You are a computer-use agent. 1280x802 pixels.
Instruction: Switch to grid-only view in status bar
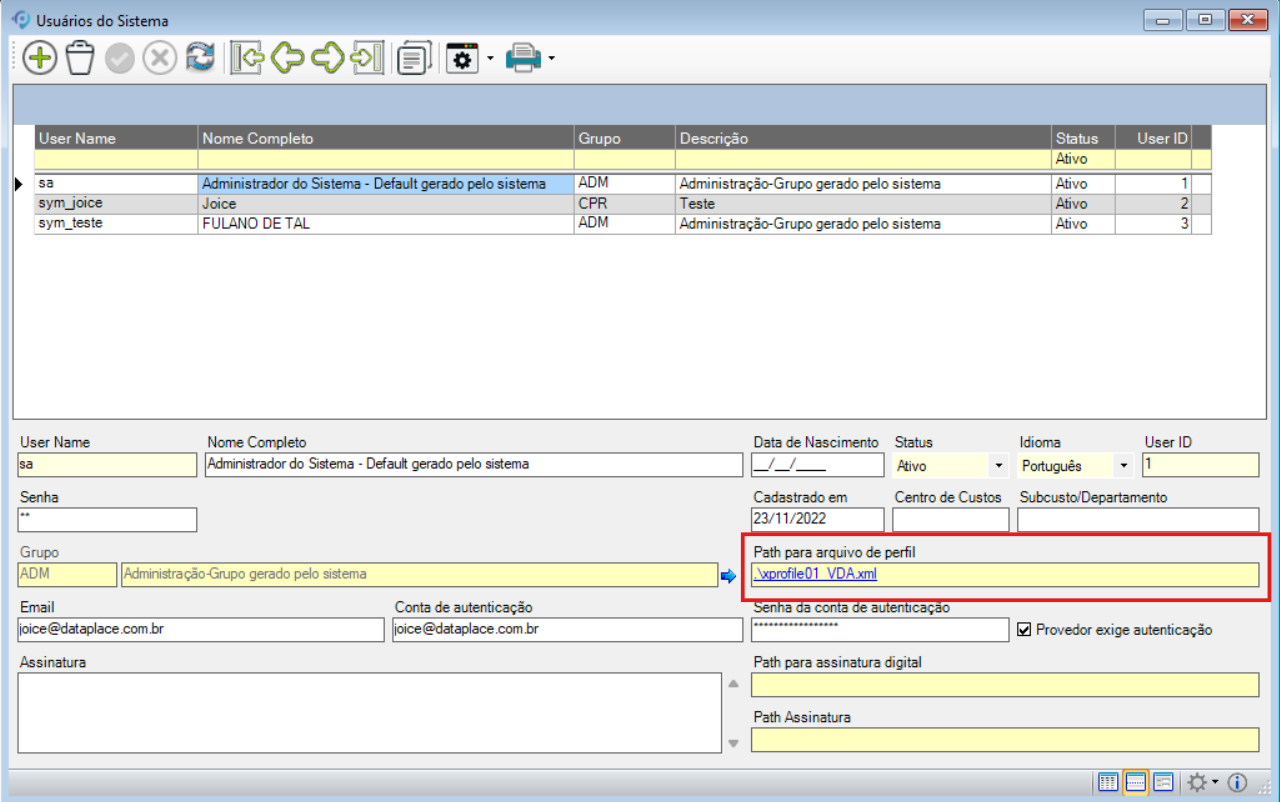(1108, 782)
